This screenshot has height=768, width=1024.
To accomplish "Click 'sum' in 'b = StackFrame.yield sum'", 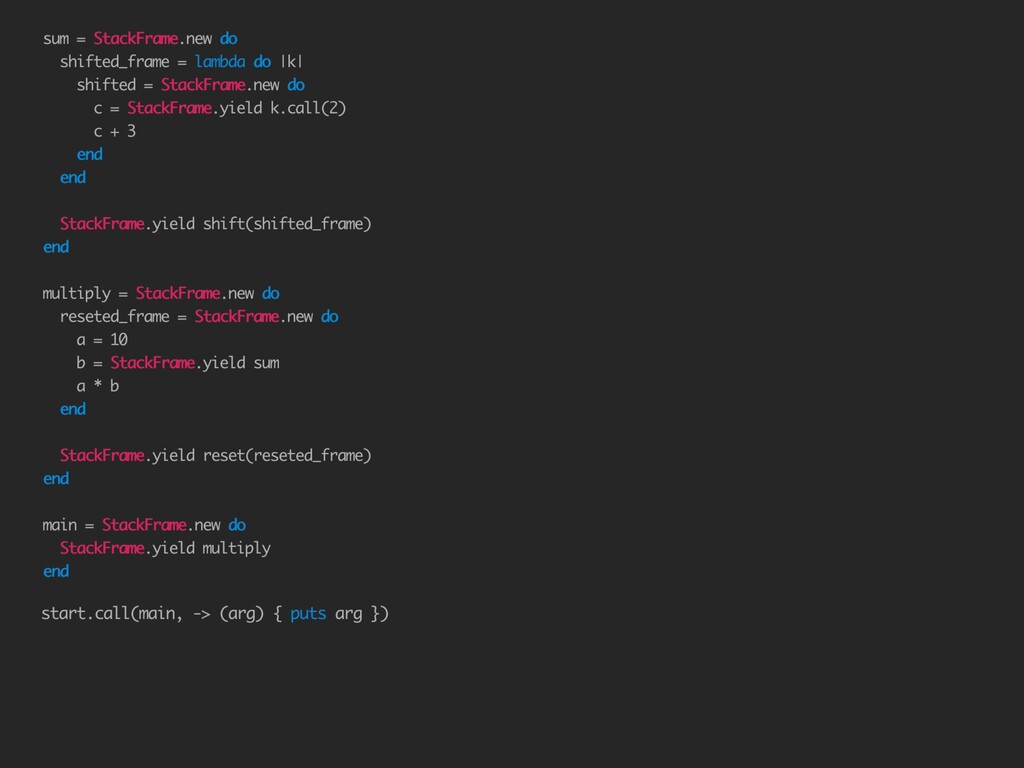I will point(266,363).
